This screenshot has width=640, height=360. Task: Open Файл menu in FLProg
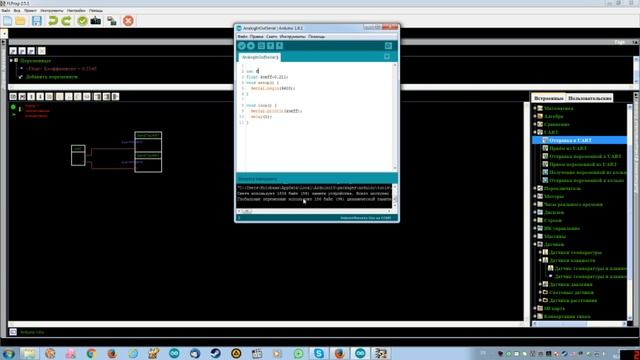tap(6, 10)
